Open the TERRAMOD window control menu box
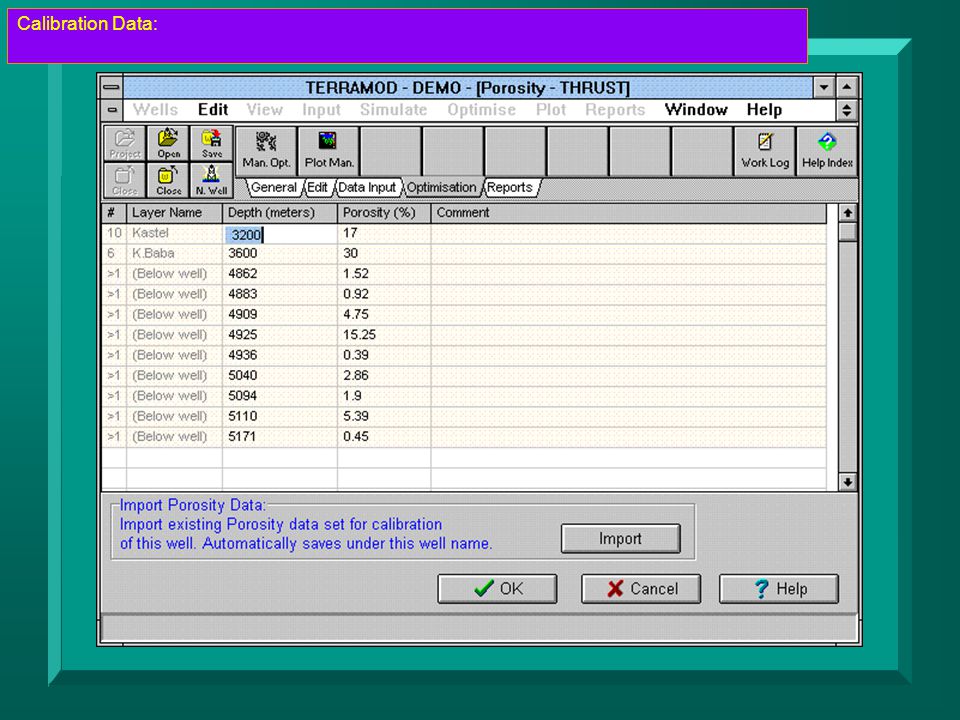This screenshot has height=720, width=960. tap(111, 88)
